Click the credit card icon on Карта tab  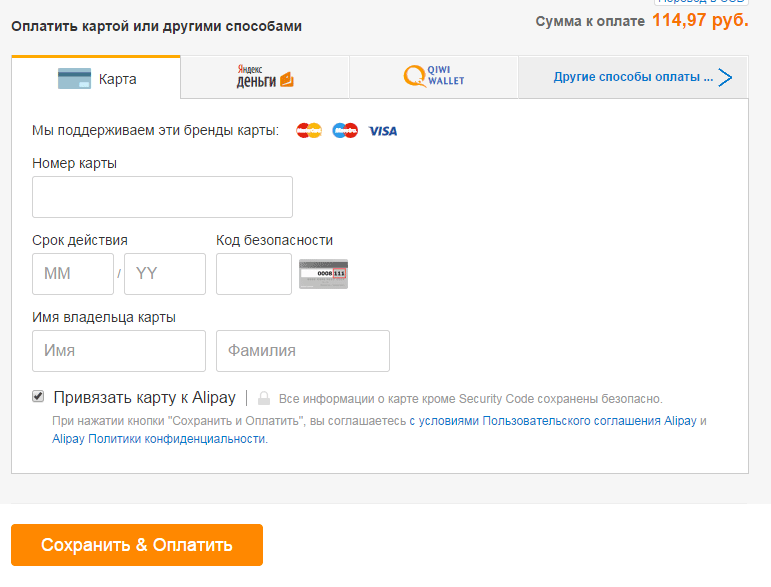(x=74, y=79)
